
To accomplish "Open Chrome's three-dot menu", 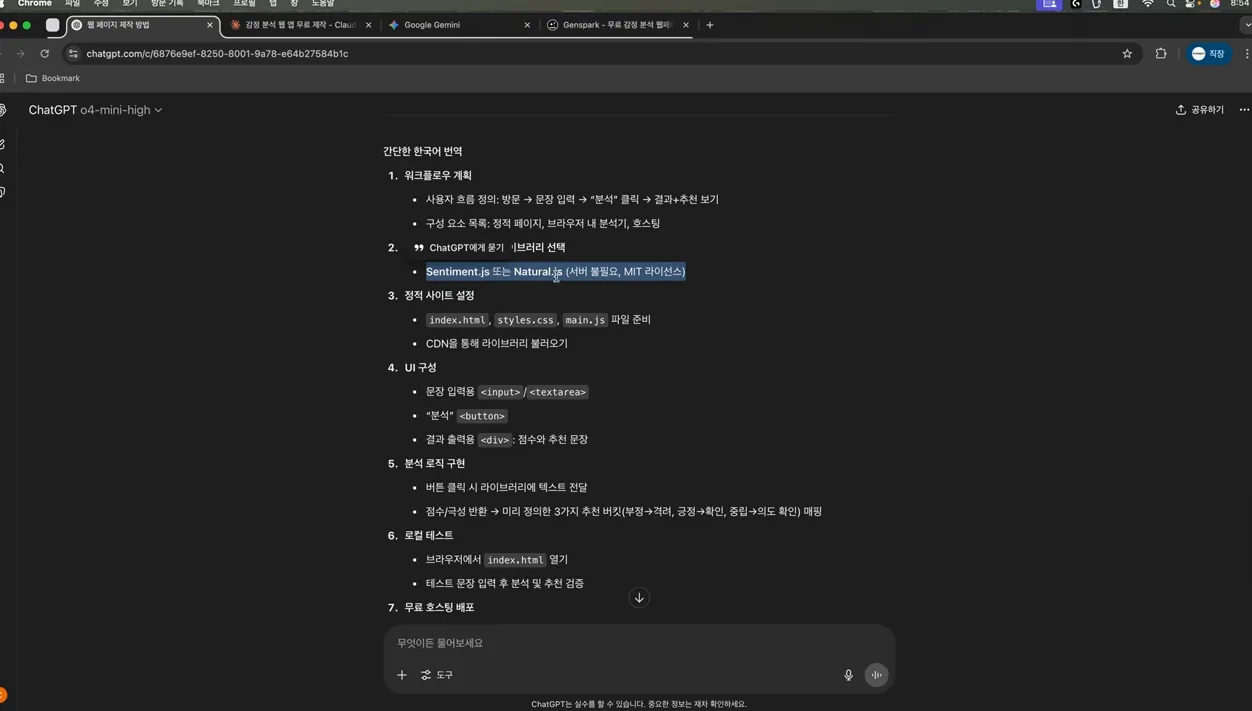I will pyautogui.click(x=1247, y=54).
